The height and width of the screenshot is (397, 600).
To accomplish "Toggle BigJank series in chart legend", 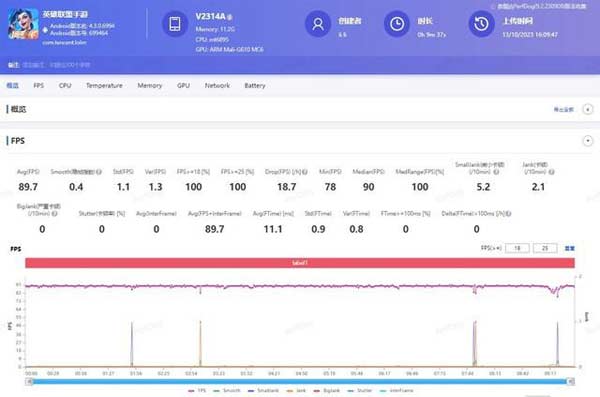I will coord(326,390).
